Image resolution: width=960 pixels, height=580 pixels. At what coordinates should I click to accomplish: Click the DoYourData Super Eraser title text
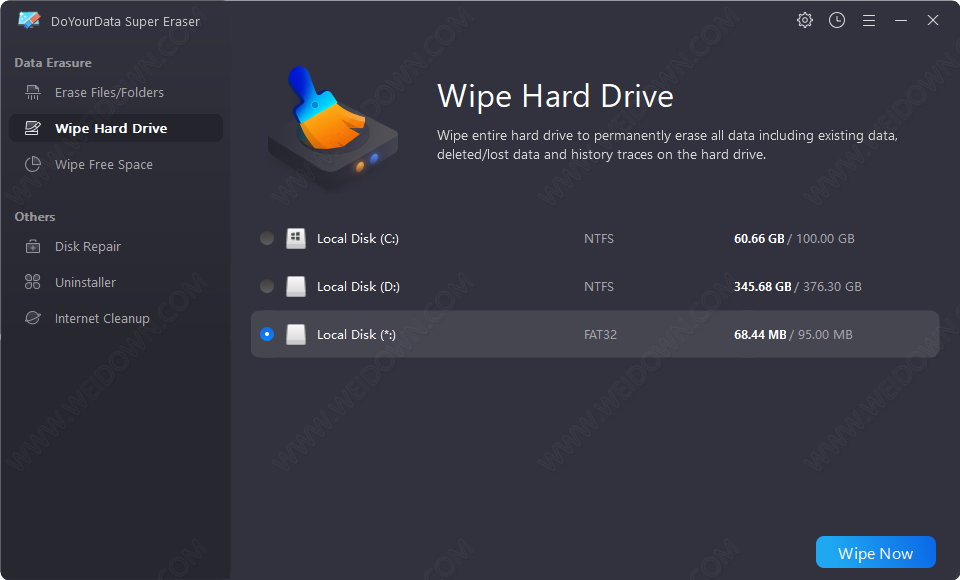point(126,21)
